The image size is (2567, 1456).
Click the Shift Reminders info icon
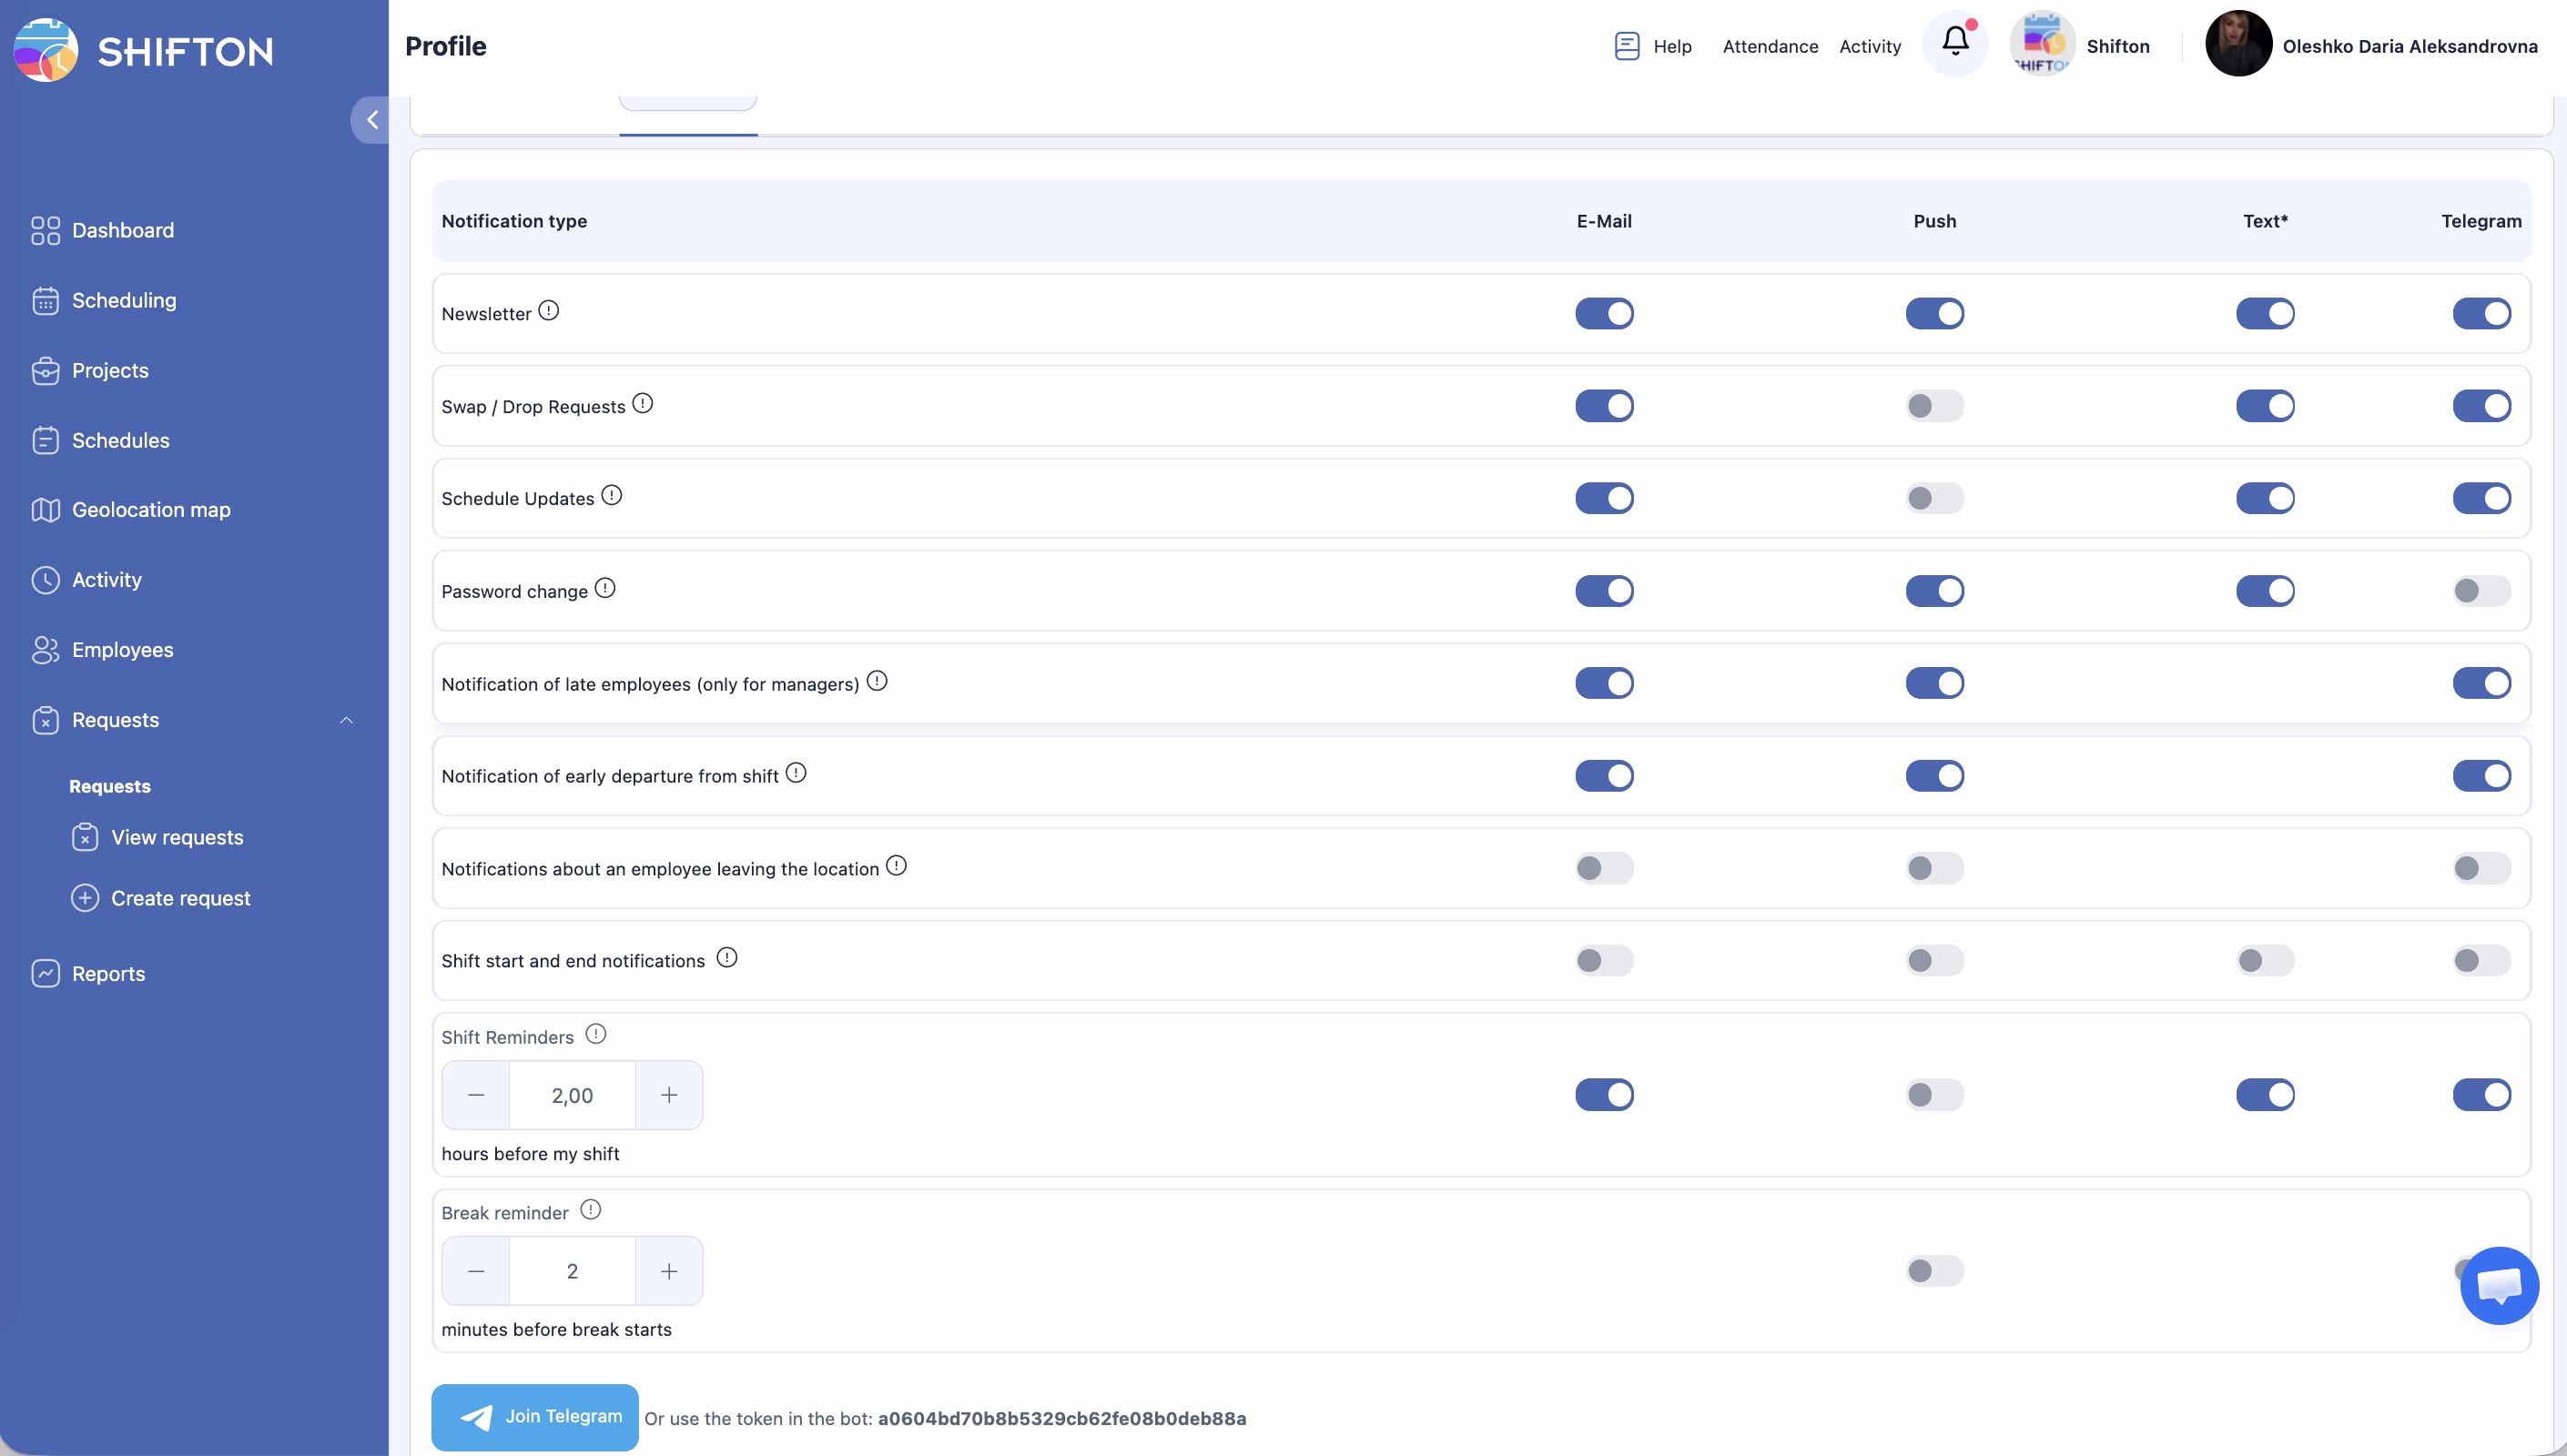coord(596,1034)
